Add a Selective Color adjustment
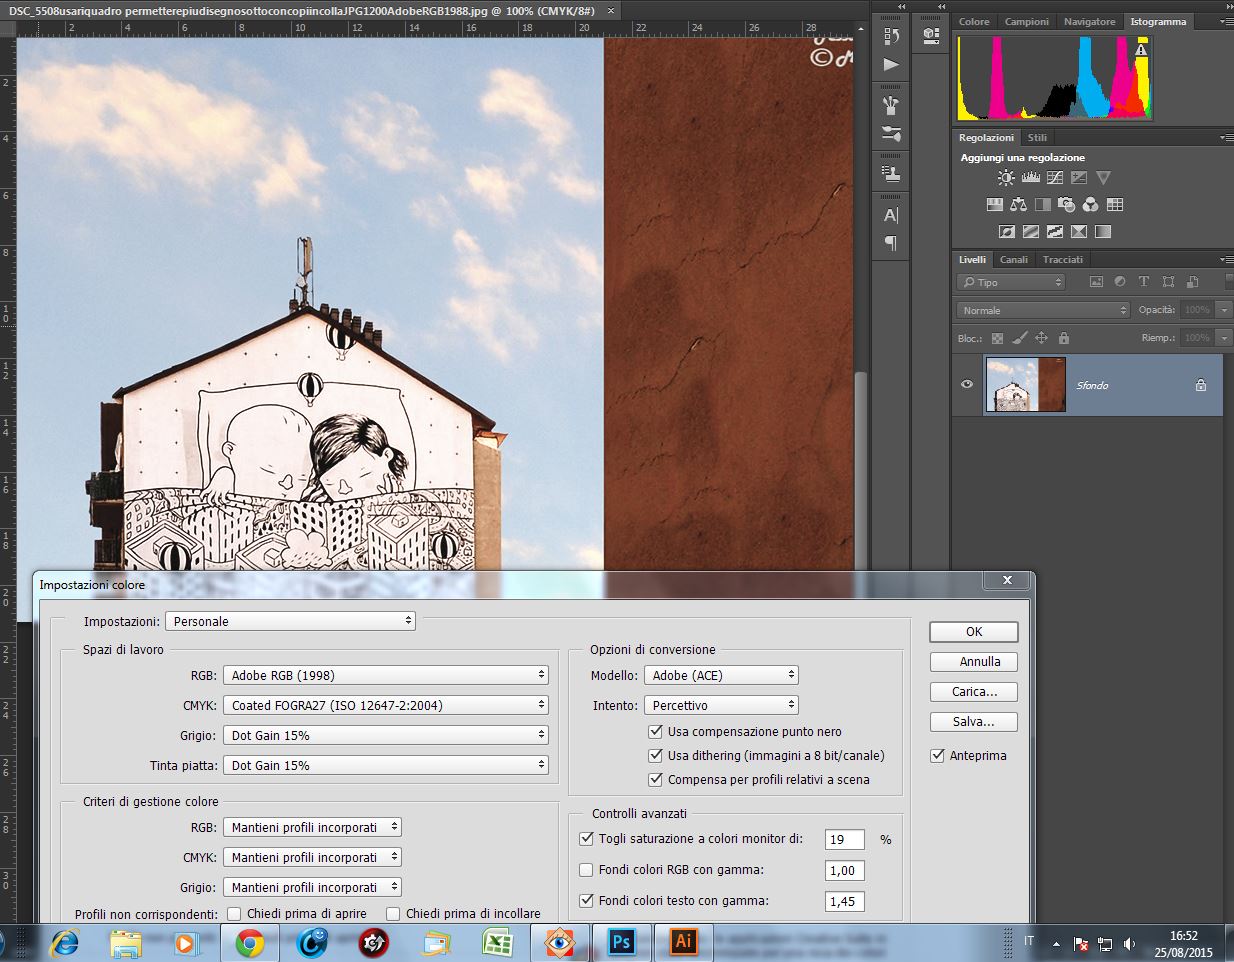The width and height of the screenshot is (1234, 962). (x=1079, y=232)
